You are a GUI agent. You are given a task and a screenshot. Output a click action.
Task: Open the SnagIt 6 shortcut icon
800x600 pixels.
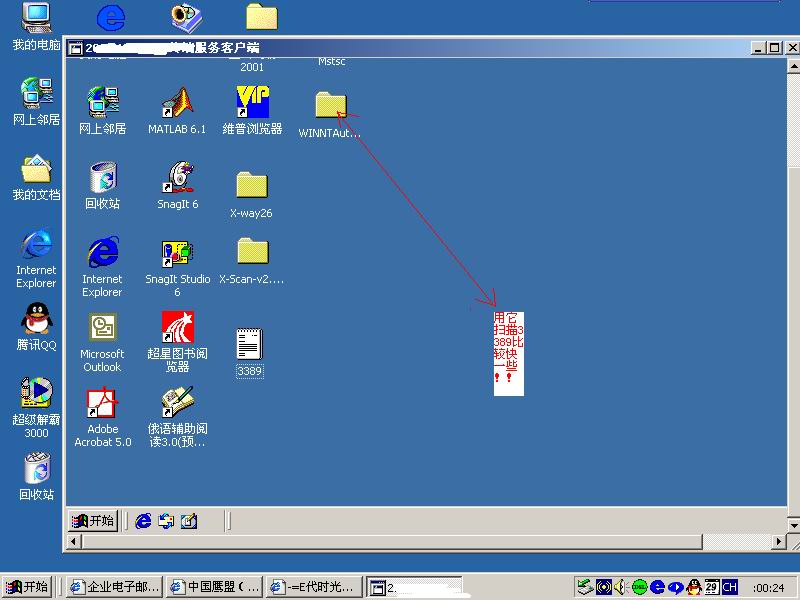177,178
